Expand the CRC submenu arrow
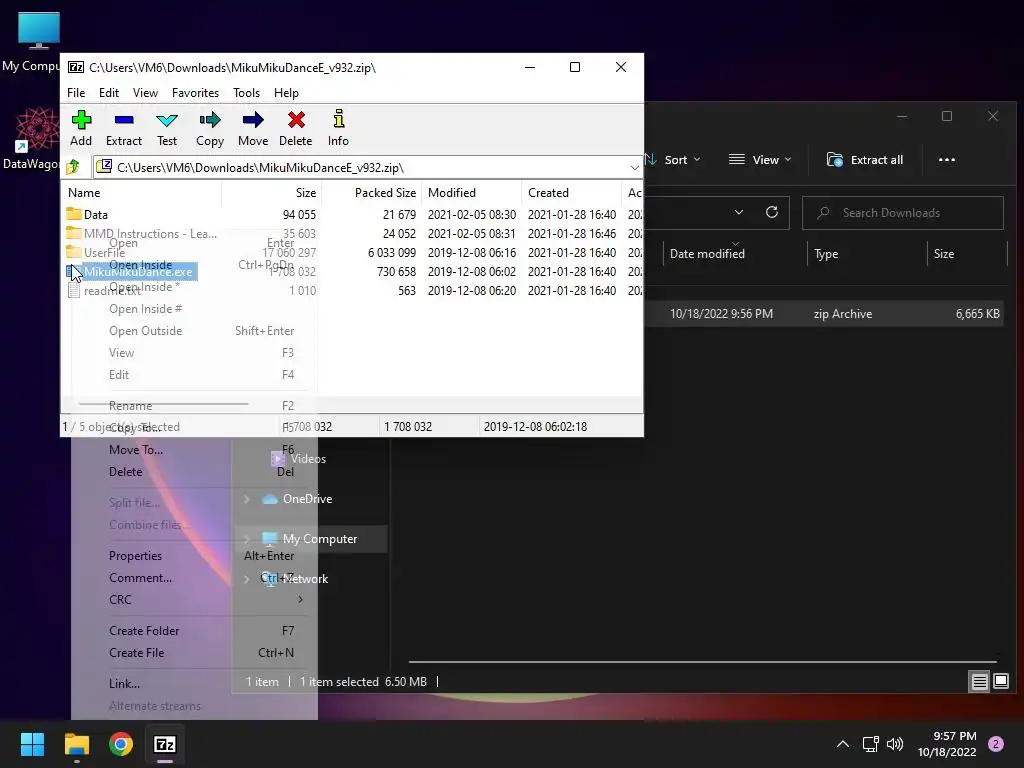This screenshot has height=768, width=1024. (x=300, y=599)
